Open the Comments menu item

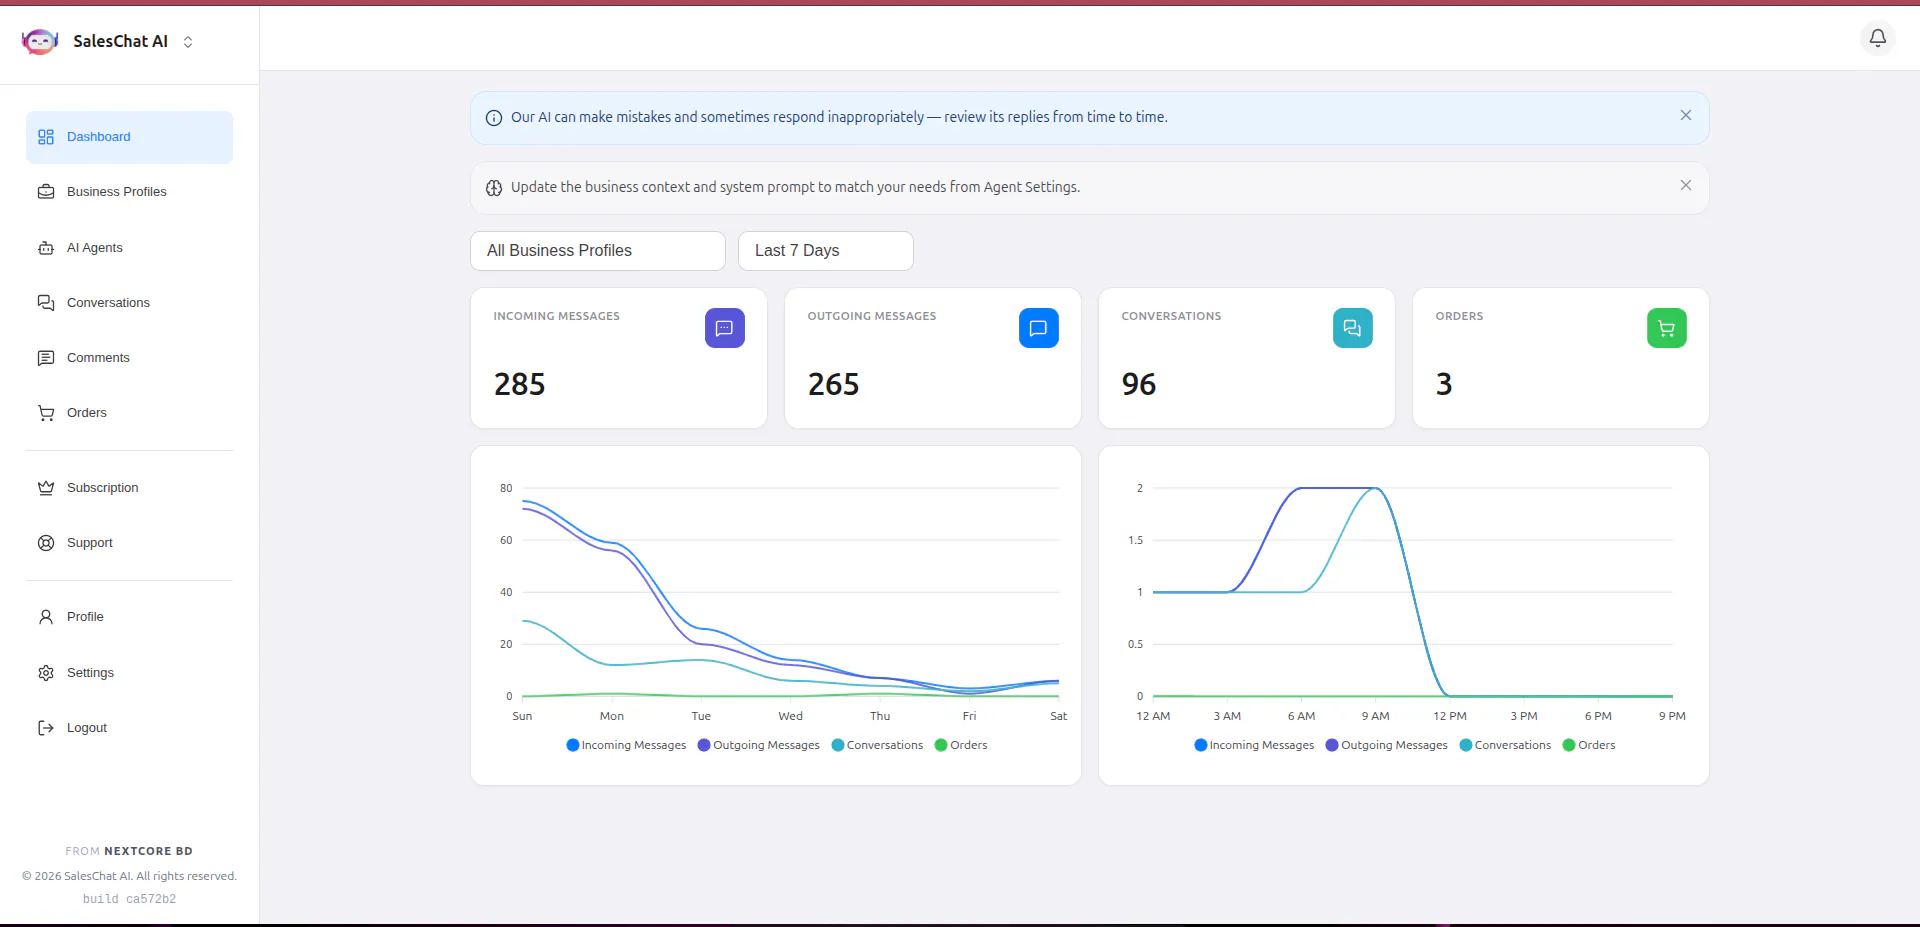(x=129, y=358)
